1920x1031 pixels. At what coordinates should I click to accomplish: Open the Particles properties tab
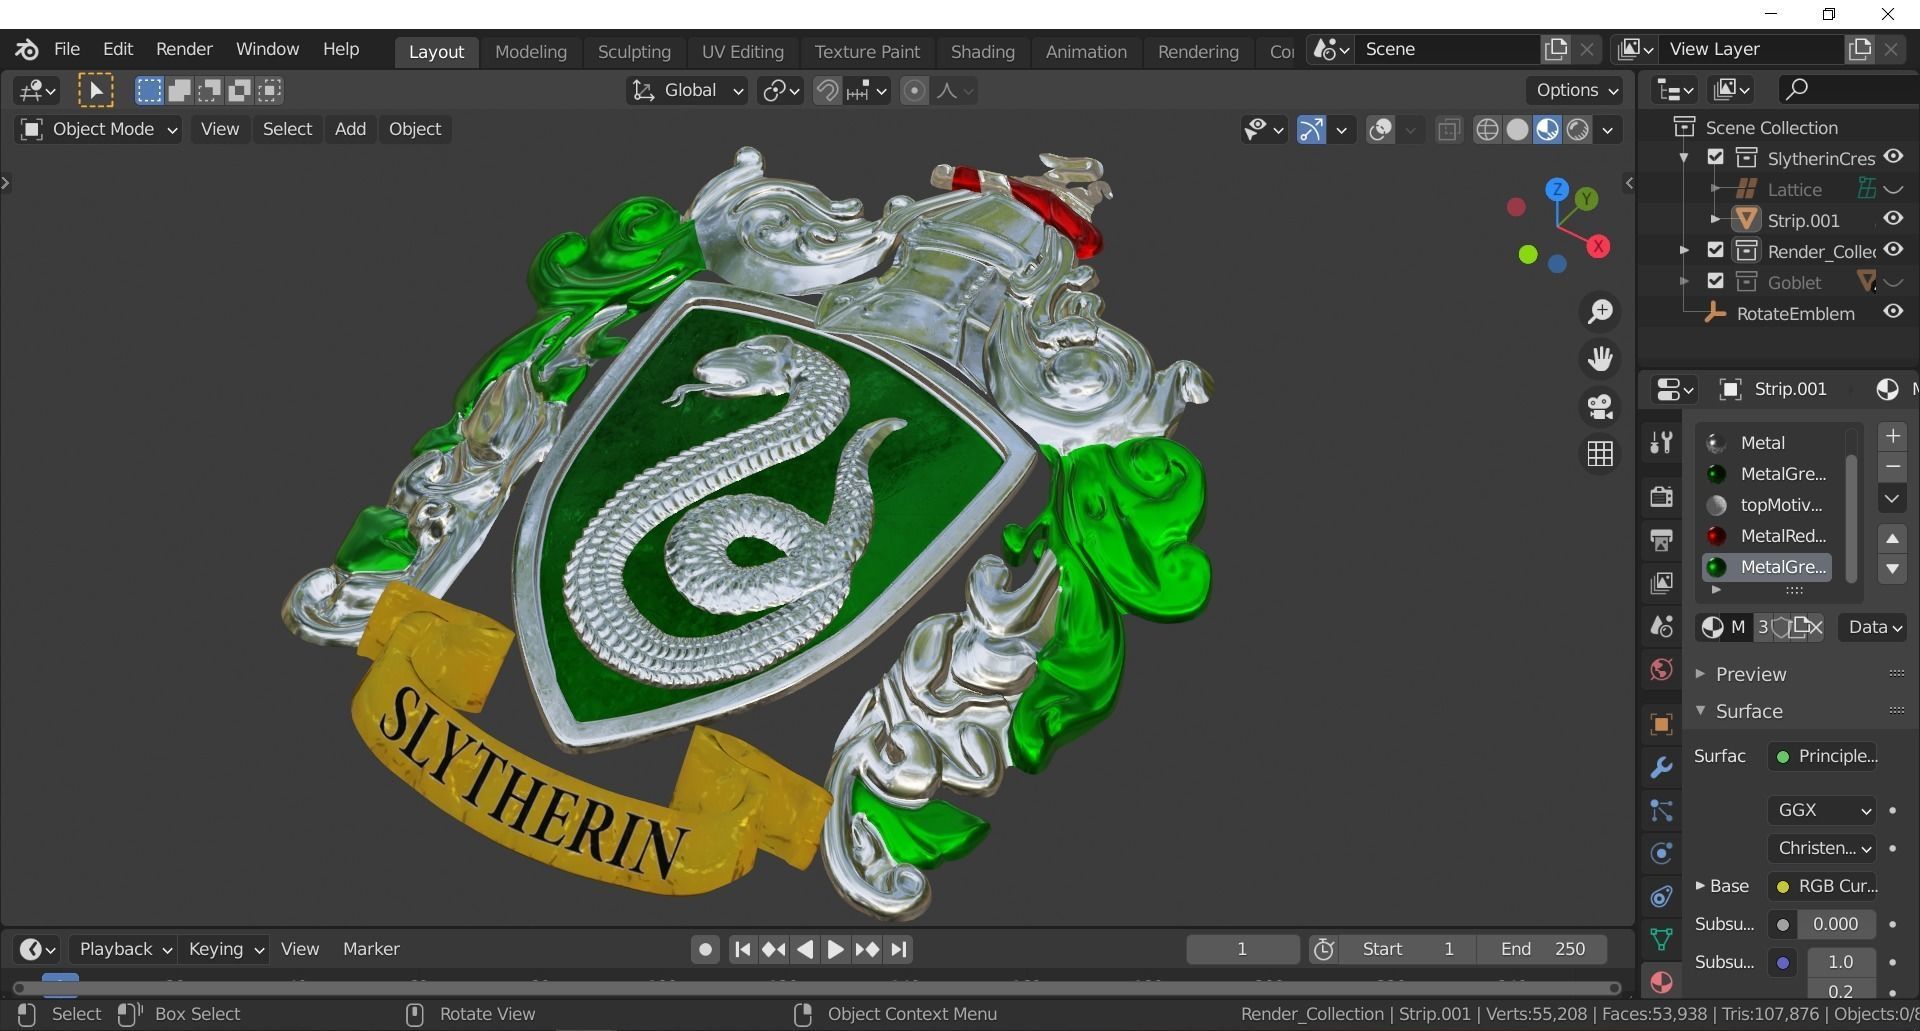click(1661, 811)
